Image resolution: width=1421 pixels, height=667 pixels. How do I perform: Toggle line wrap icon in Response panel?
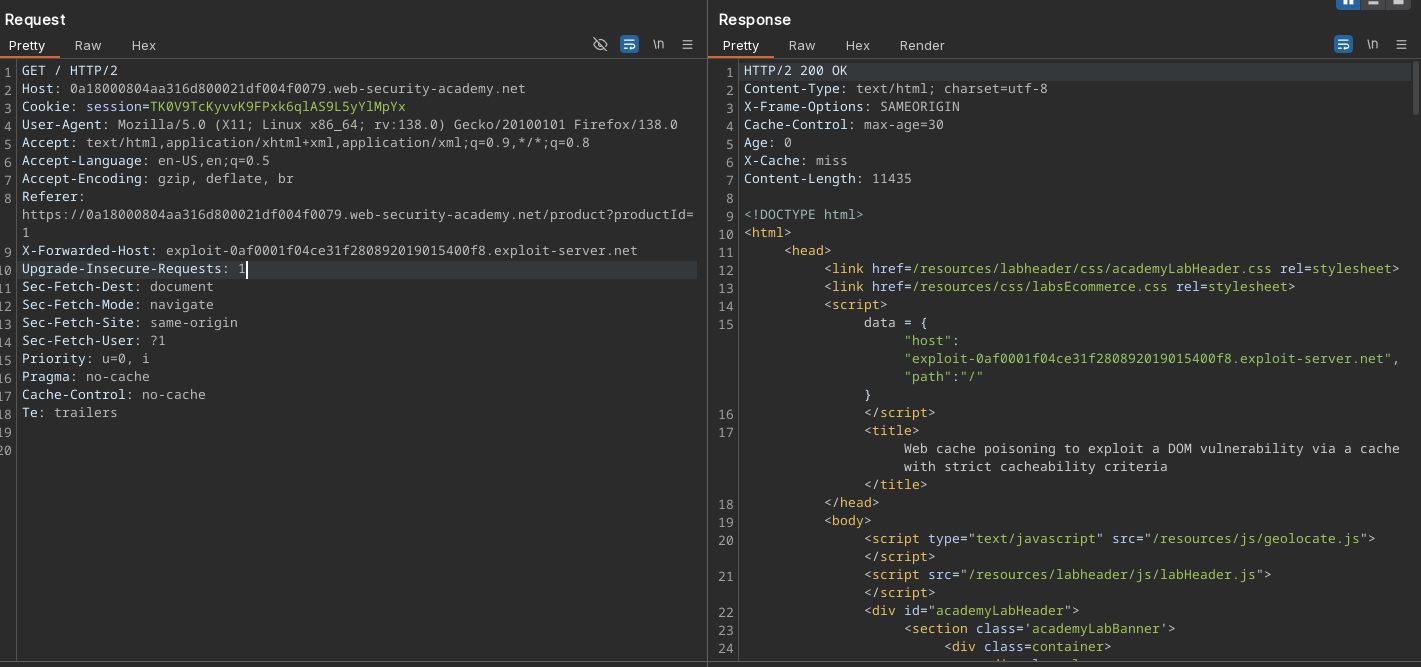pos(1343,45)
